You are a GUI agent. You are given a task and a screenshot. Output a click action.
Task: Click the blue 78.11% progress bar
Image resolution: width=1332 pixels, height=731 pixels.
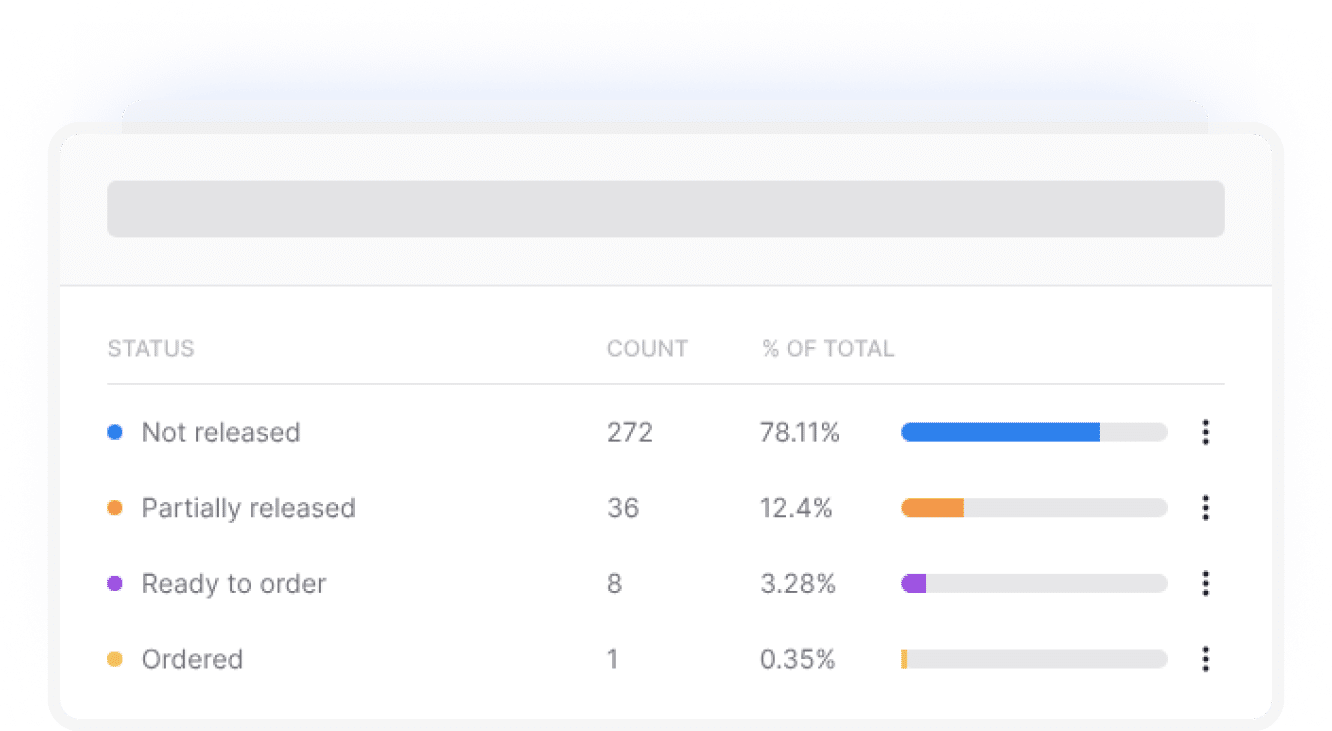click(x=1000, y=432)
